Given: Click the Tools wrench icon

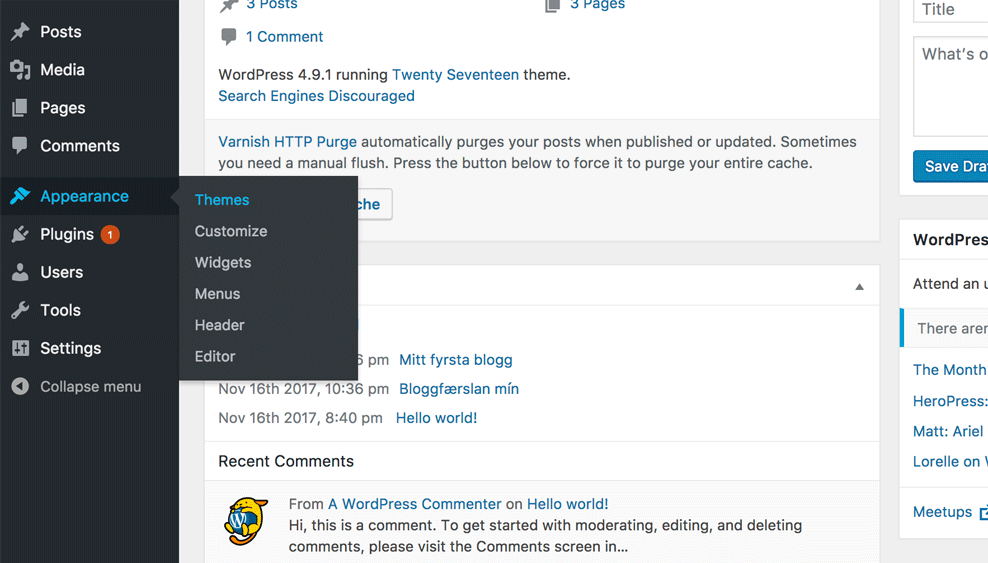Looking at the screenshot, I should (20, 310).
